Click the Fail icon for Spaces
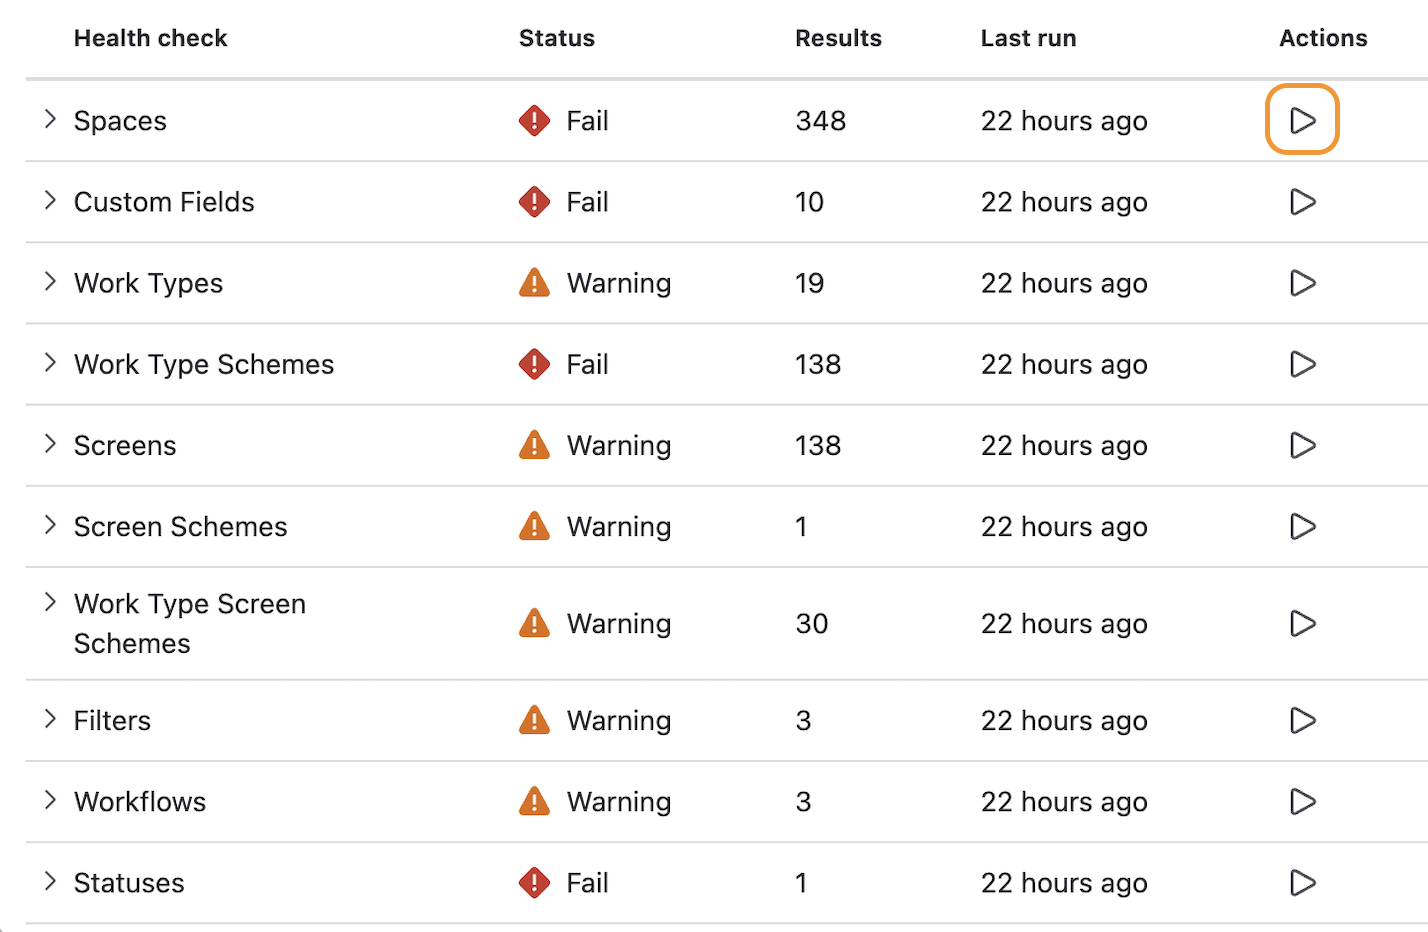The width and height of the screenshot is (1428, 932). (534, 121)
